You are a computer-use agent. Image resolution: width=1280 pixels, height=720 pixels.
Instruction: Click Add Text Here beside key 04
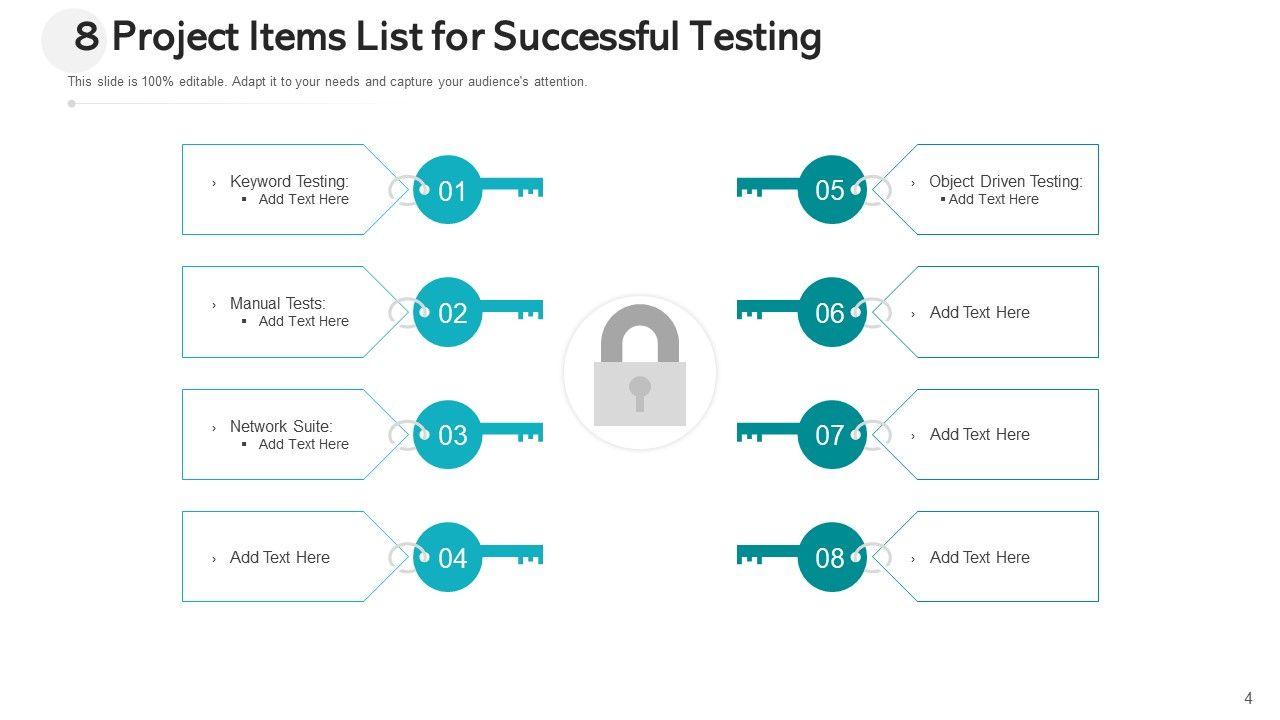click(280, 557)
